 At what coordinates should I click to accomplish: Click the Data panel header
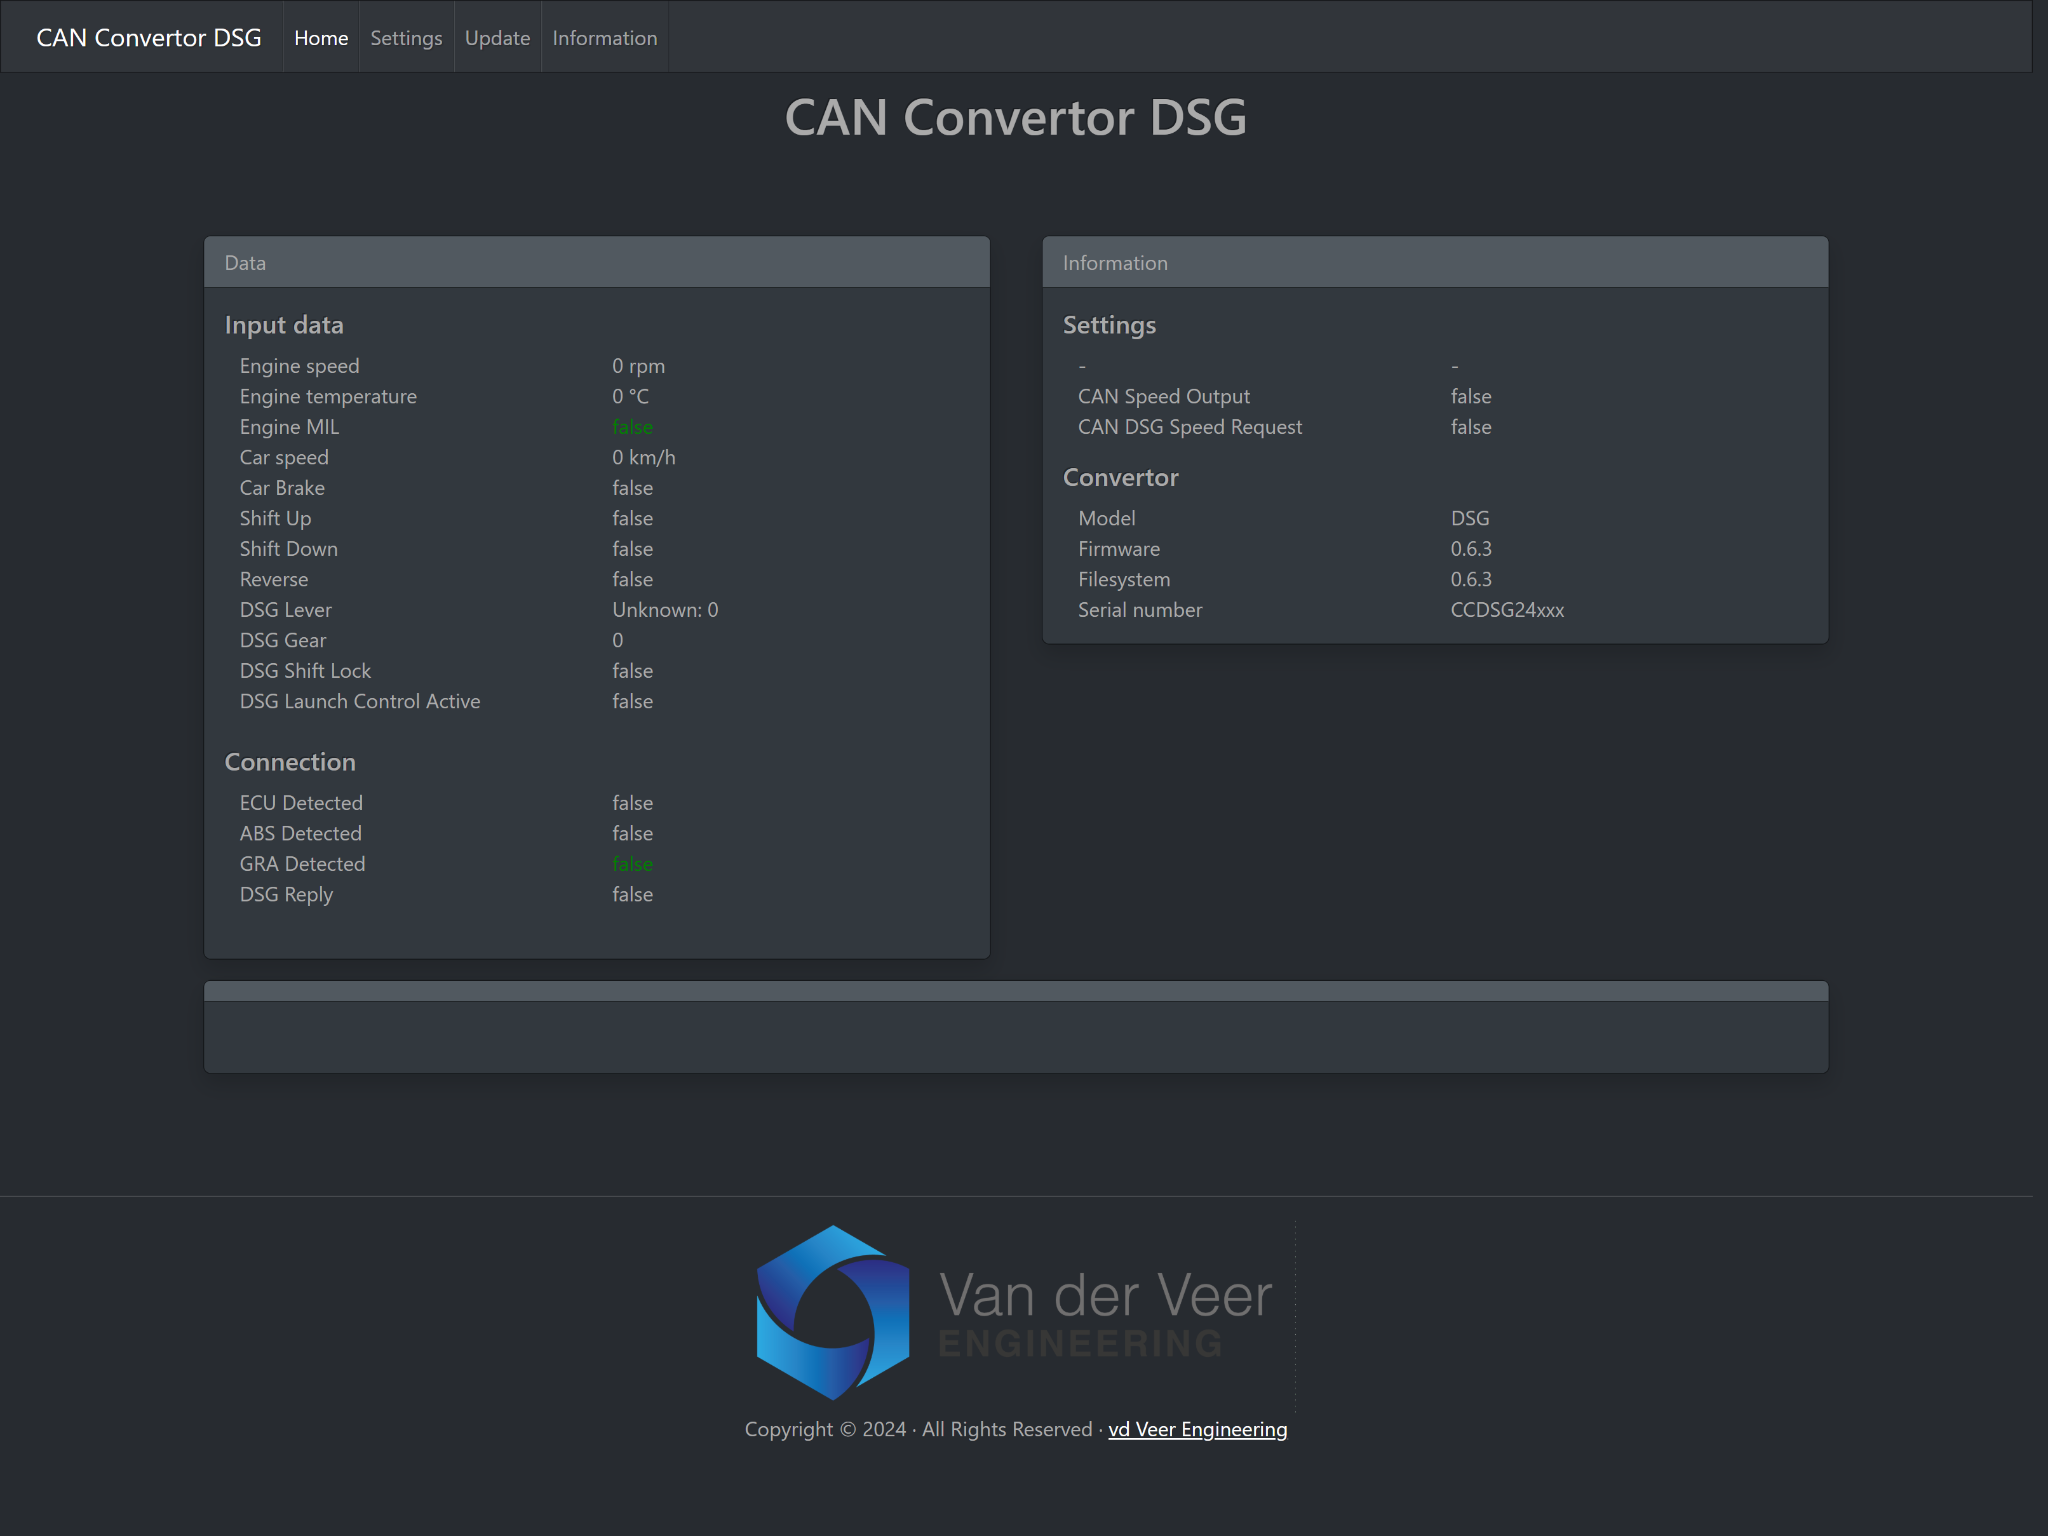pos(597,262)
